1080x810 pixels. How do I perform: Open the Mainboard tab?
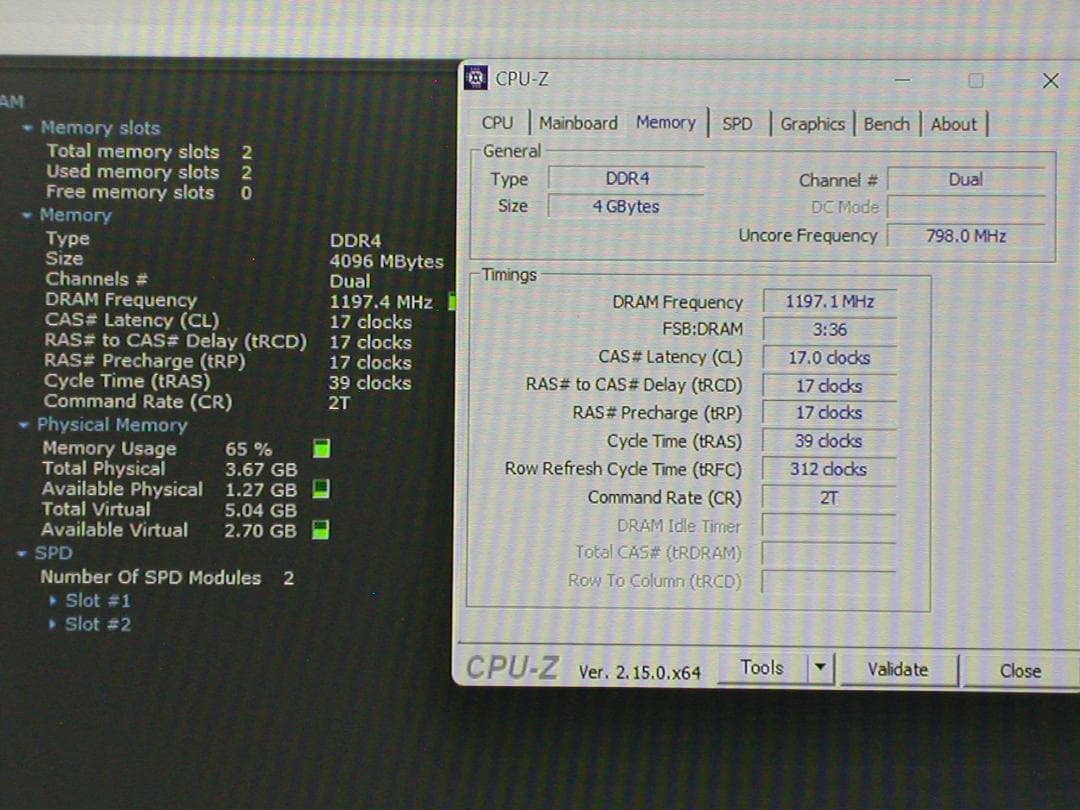click(x=578, y=122)
